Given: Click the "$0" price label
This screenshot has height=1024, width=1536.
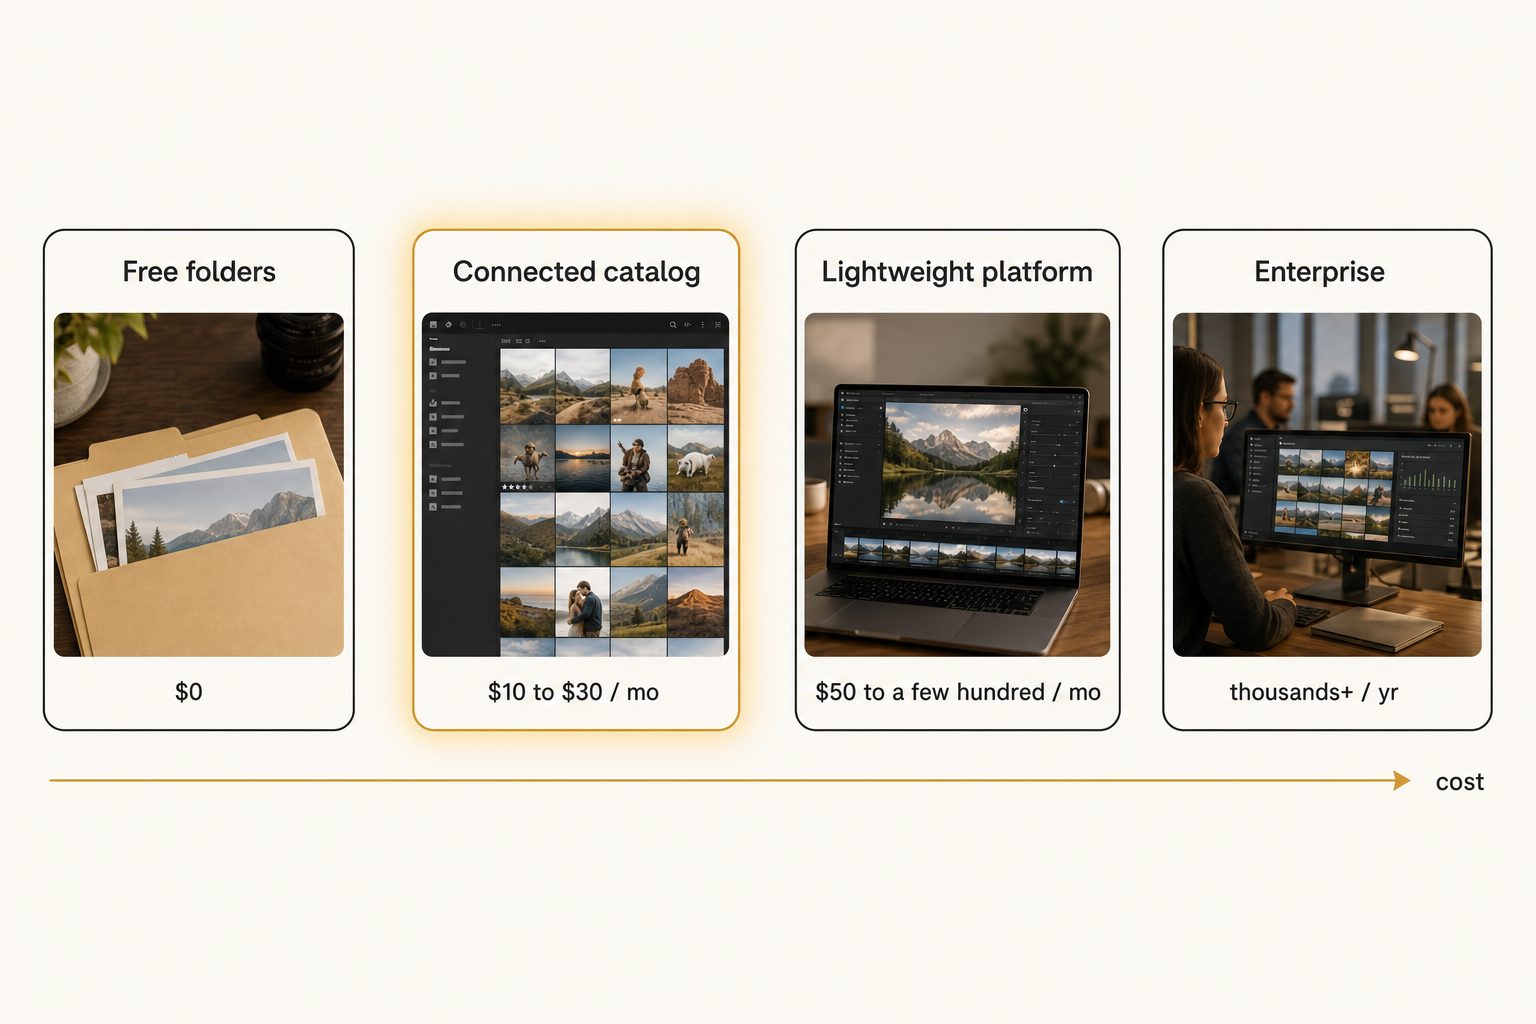Looking at the screenshot, I should [x=189, y=692].
